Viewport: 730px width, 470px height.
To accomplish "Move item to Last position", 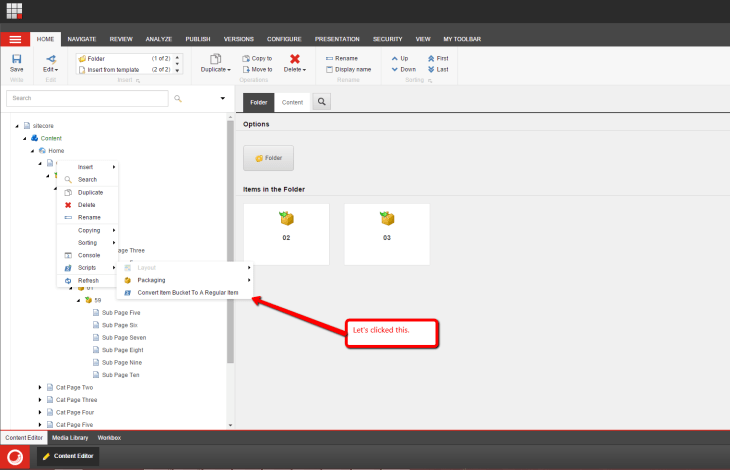I will pyautogui.click(x=438, y=69).
